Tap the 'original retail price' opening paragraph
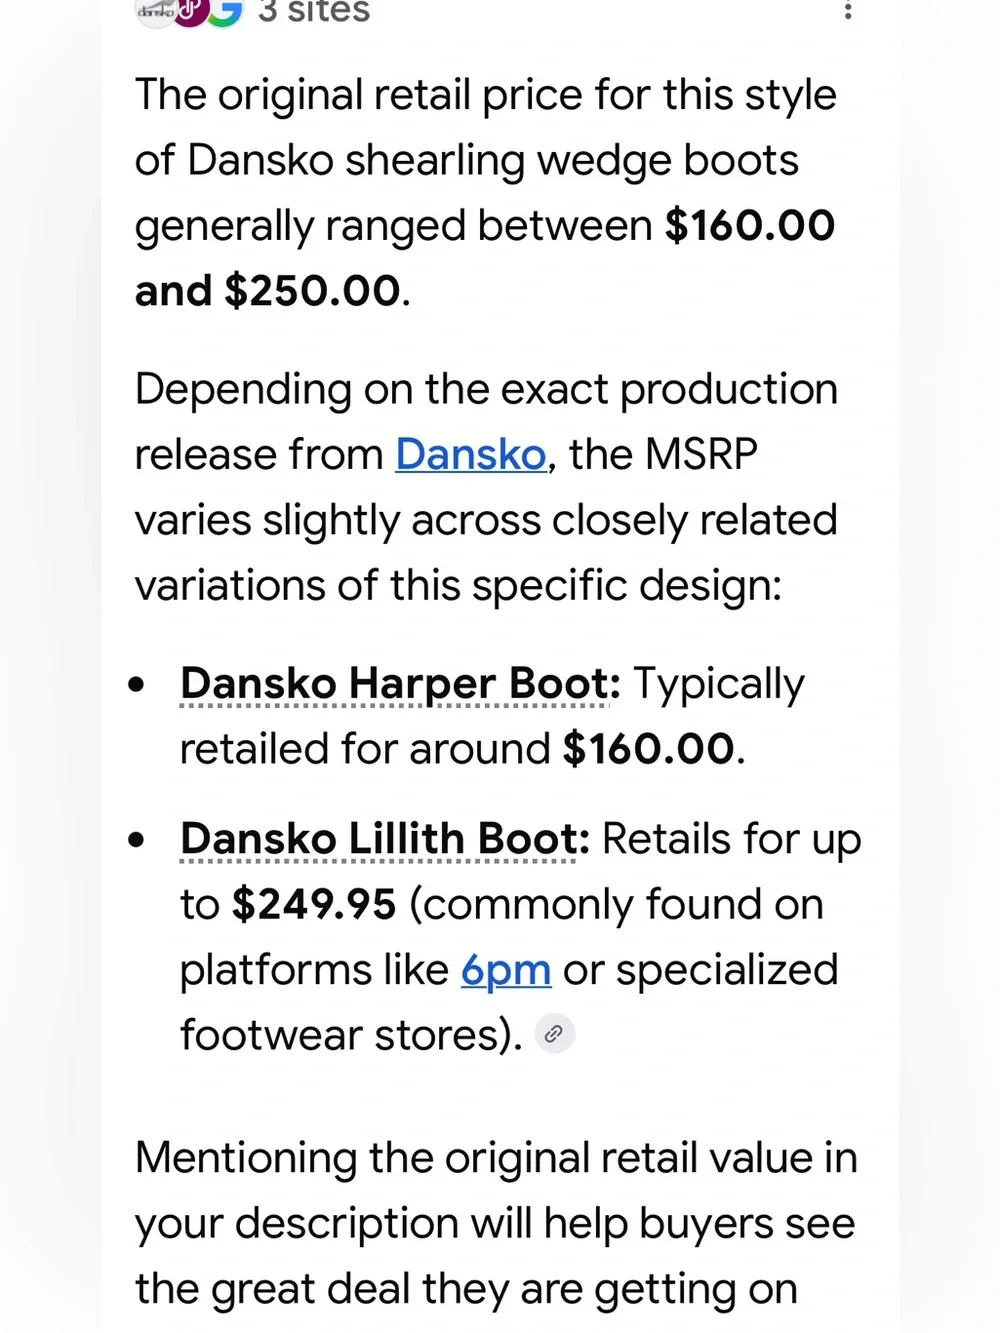Image resolution: width=1000 pixels, height=1333 pixels. coord(486,193)
